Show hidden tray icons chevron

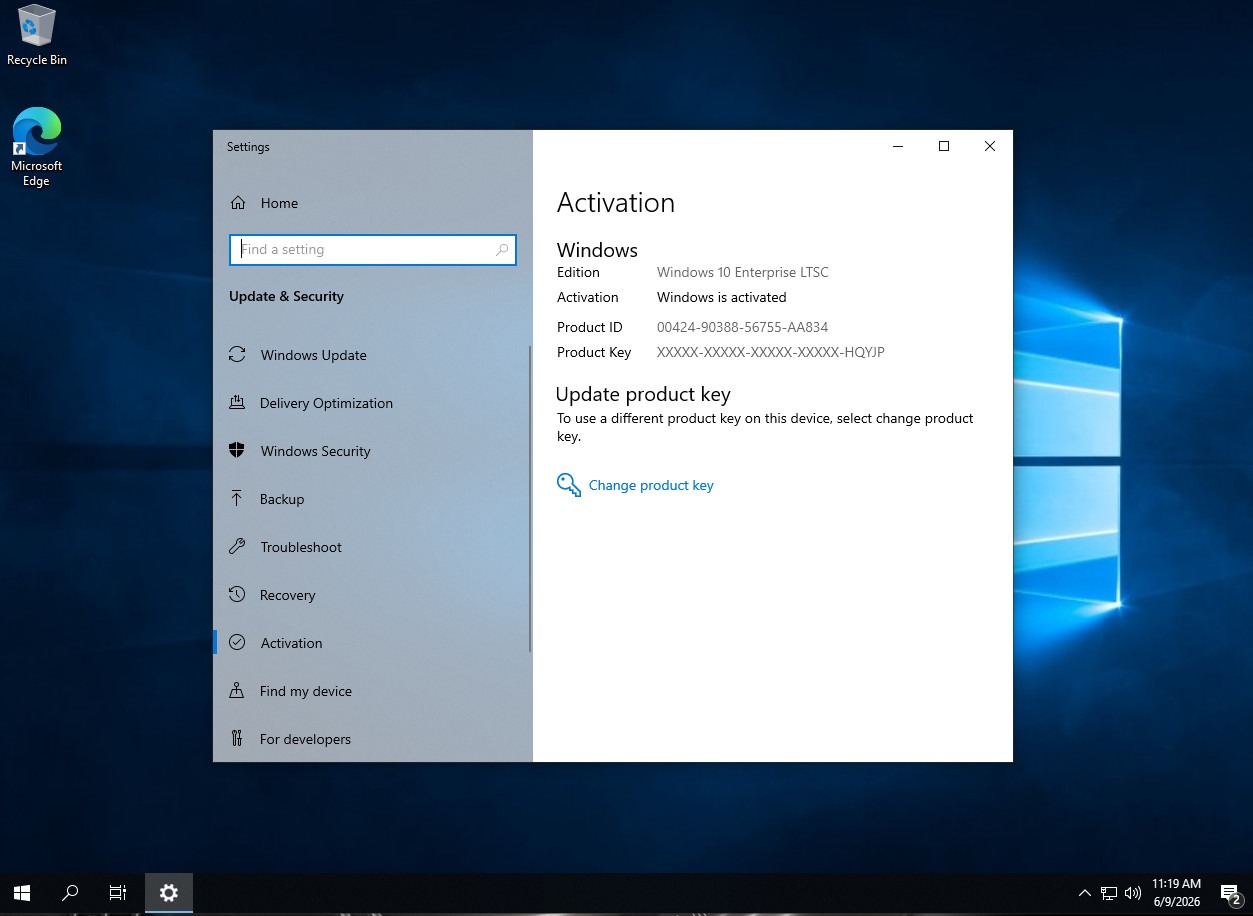[x=1085, y=893]
